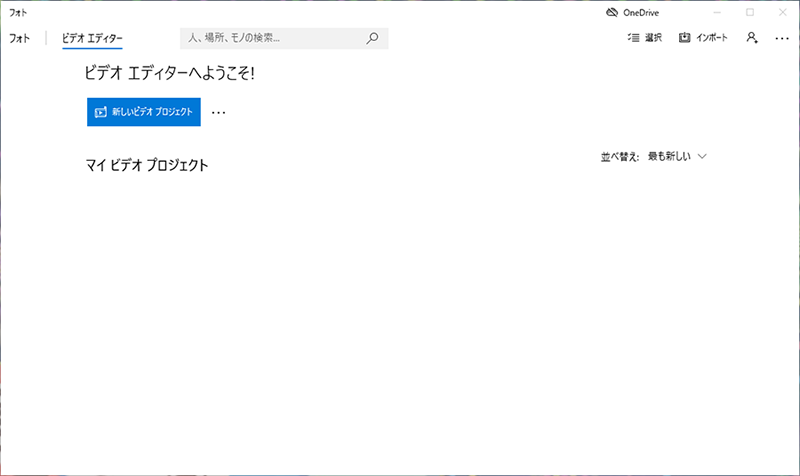Focus the 人、場所、モノの検索 search box
This screenshot has height=476, width=800.
click(x=284, y=38)
